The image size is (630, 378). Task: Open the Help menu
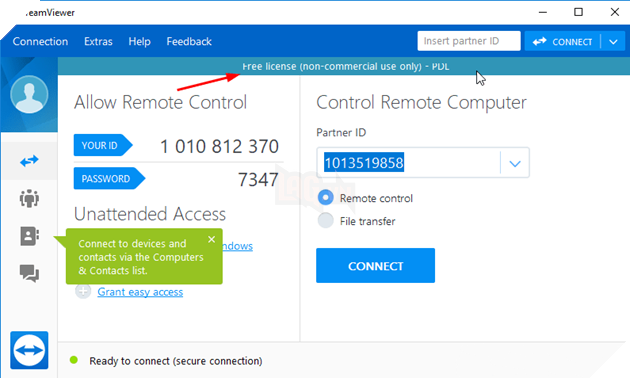[139, 41]
